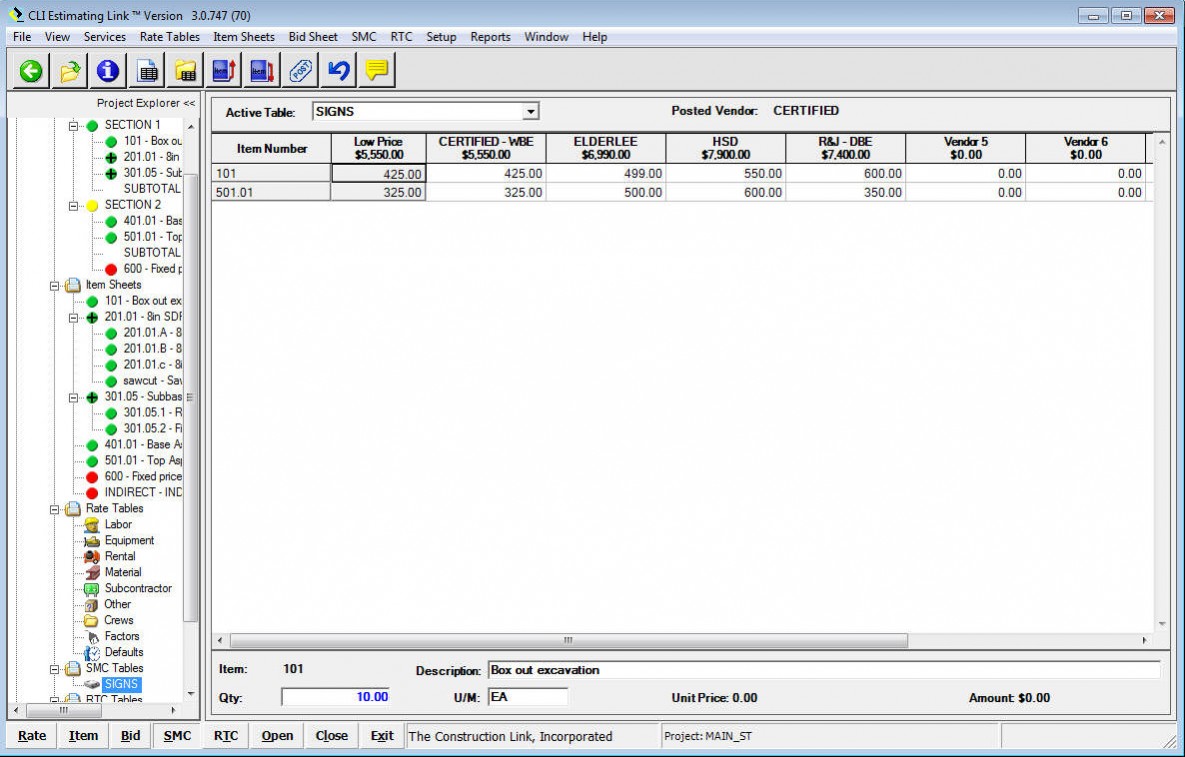Image resolution: width=1185 pixels, height=757 pixels.
Task: Select Labor rate table icon
Action: click(91, 524)
